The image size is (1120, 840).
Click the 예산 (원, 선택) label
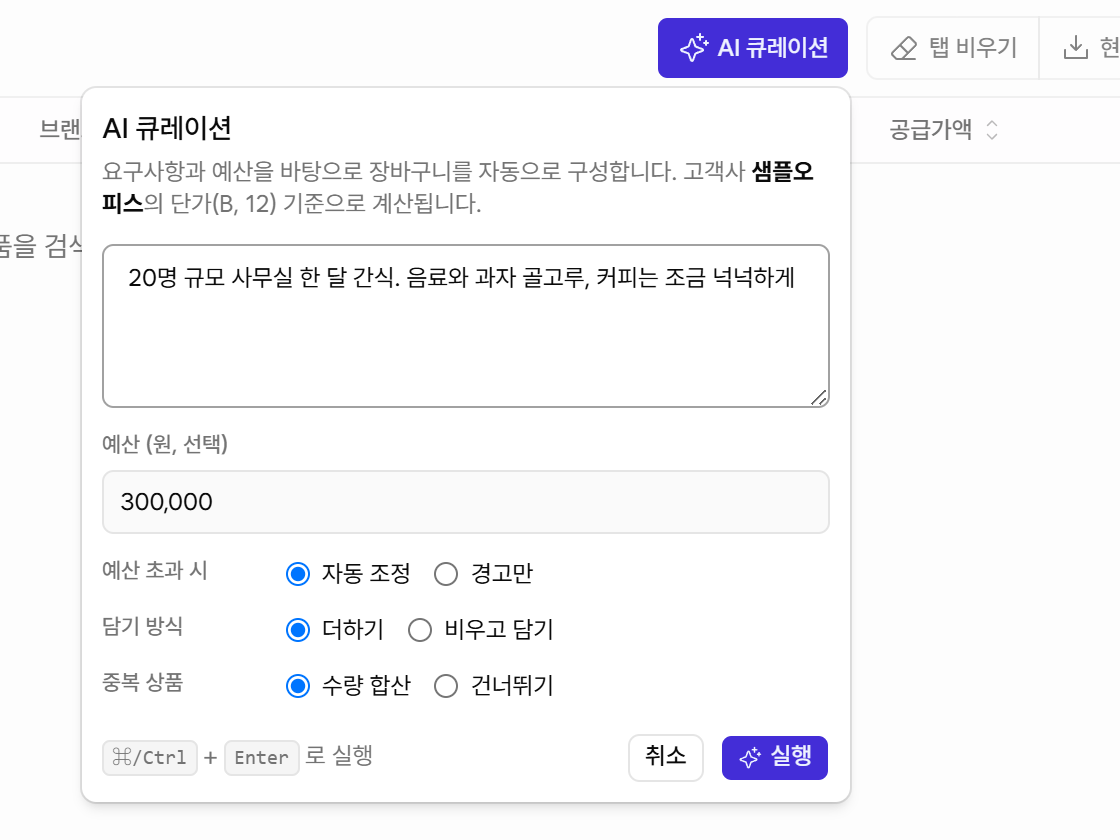point(165,444)
